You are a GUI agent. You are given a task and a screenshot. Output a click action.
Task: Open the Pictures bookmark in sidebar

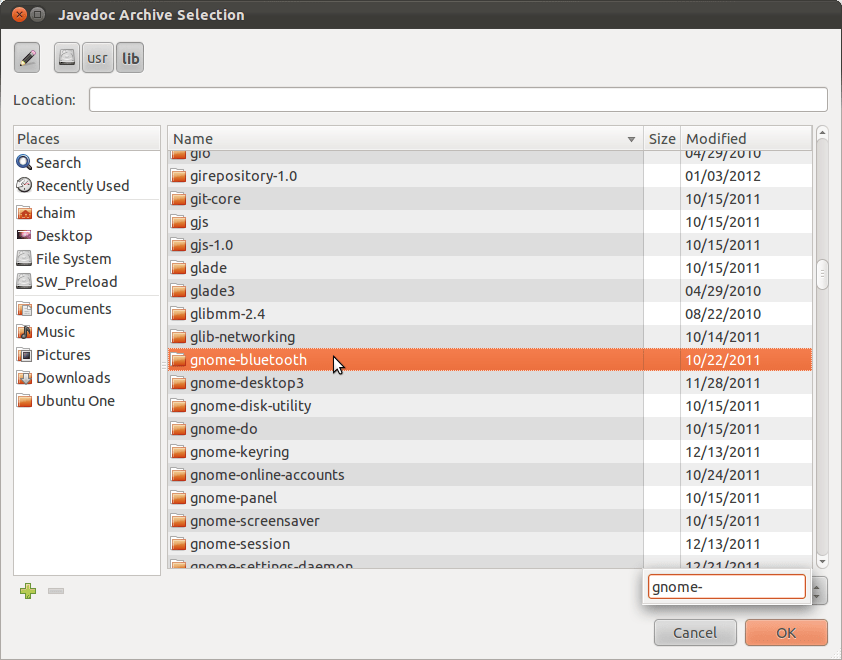click(60, 354)
